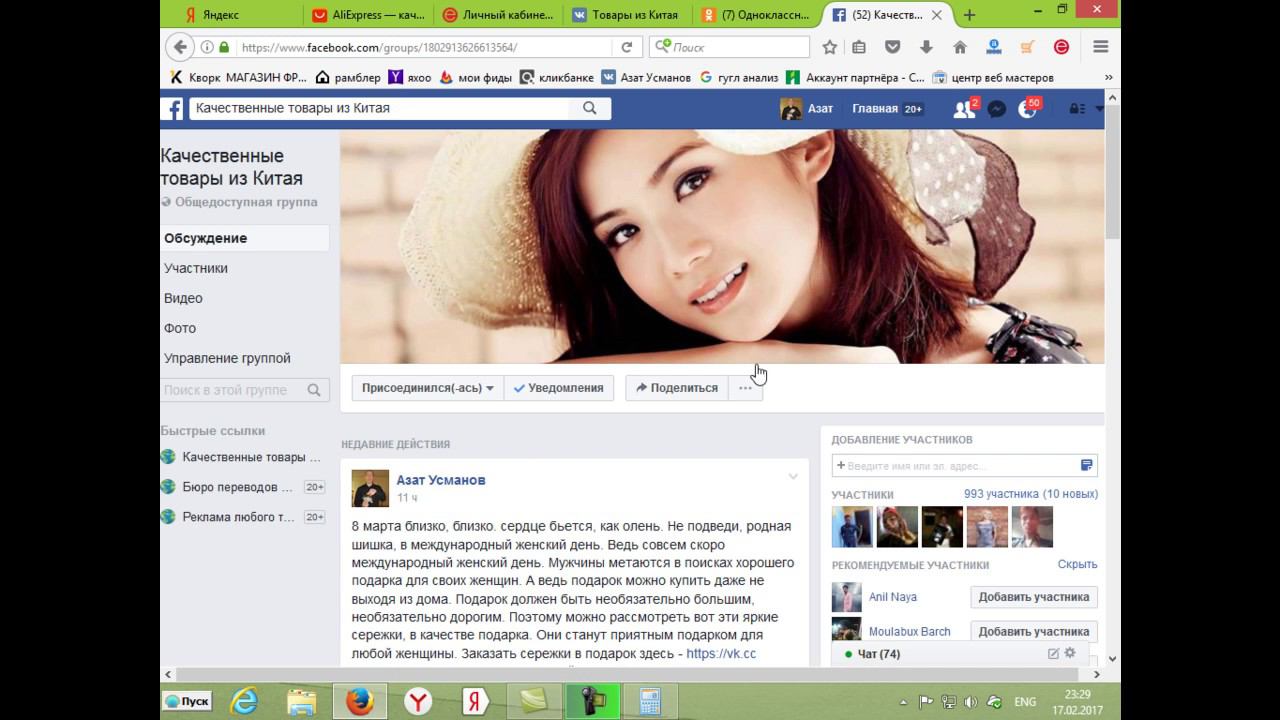
Task: Switch to the Одноклассники tab
Action: 757,15
